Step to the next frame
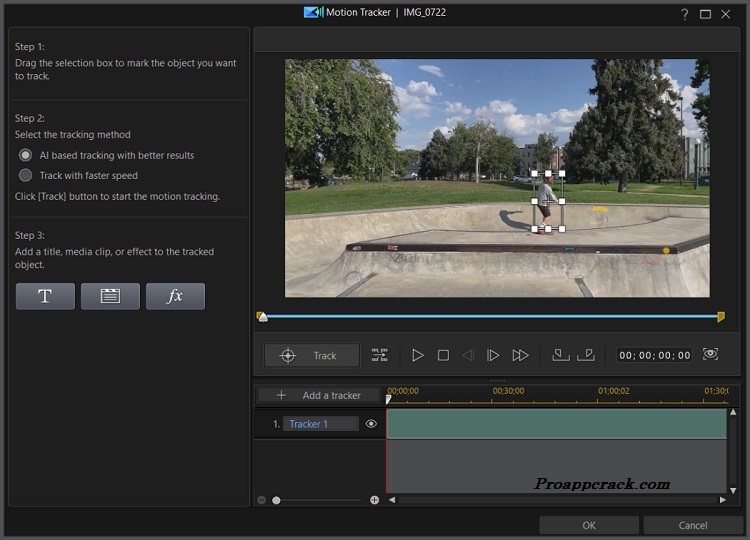This screenshot has width=750, height=540. click(x=493, y=355)
